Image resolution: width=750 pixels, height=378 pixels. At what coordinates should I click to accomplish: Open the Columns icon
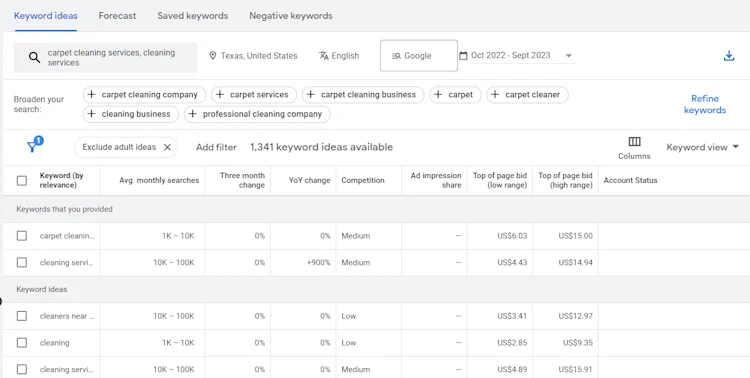tap(634, 142)
